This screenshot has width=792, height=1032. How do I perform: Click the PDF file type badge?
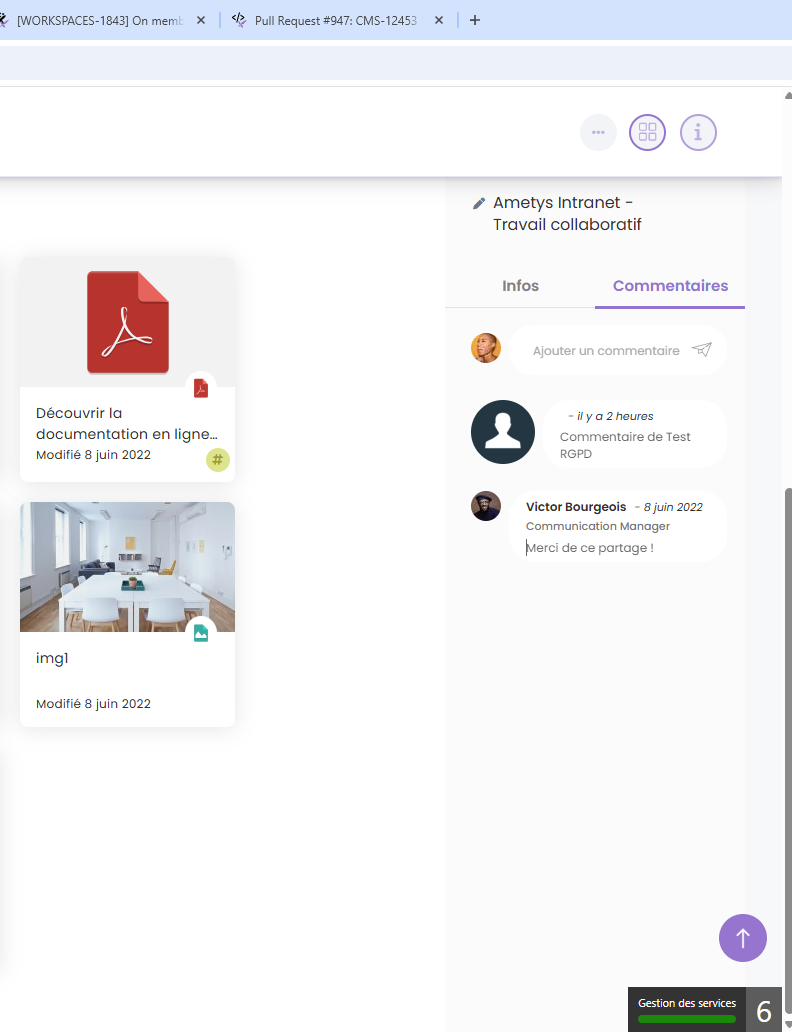click(201, 388)
